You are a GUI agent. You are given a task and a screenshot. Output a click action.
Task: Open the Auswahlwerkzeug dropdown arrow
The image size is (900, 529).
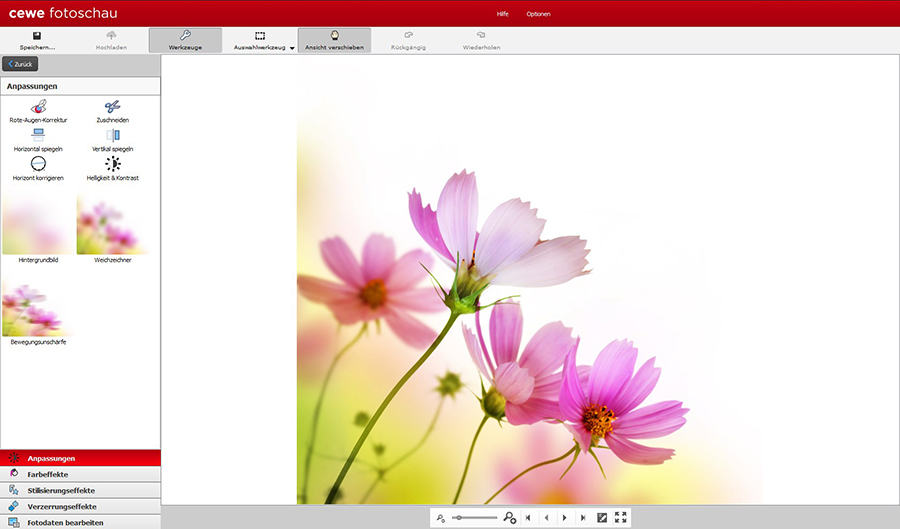tap(292, 47)
